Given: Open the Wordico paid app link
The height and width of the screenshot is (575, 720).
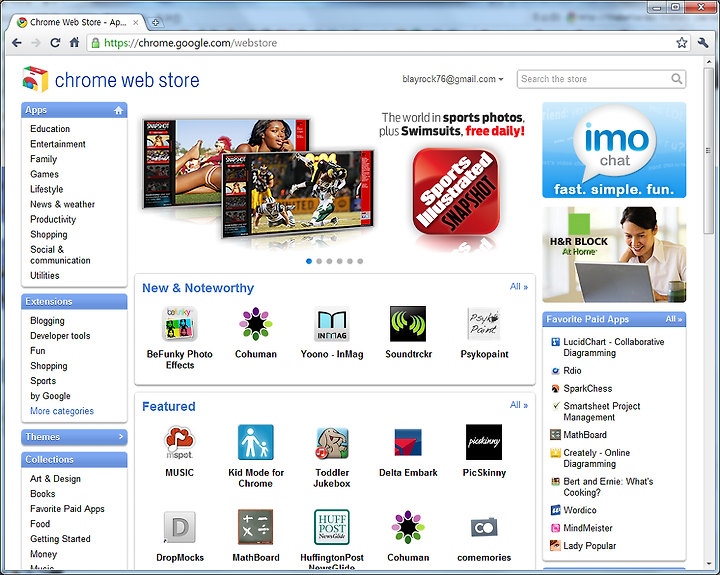Looking at the screenshot, I should (580, 510).
